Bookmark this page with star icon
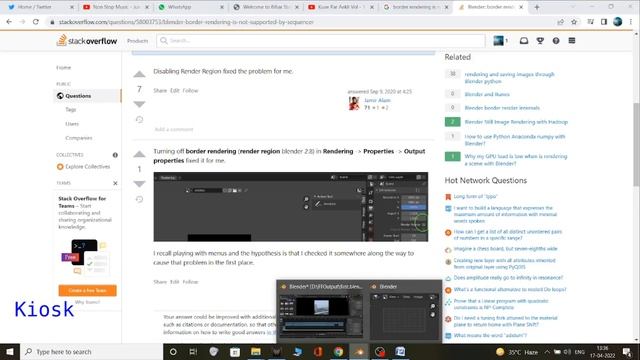Image resolution: width=640 pixels, height=360 pixels. pyautogui.click(x=574, y=22)
